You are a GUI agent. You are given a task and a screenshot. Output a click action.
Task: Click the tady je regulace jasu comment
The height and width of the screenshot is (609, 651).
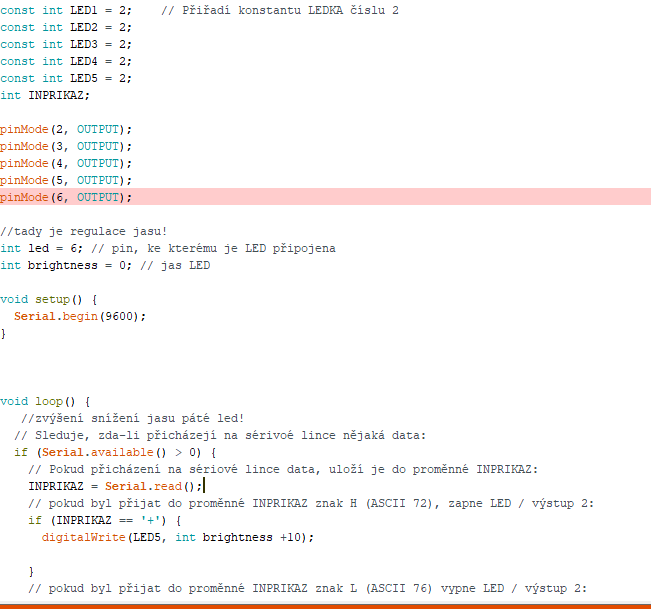83,231
